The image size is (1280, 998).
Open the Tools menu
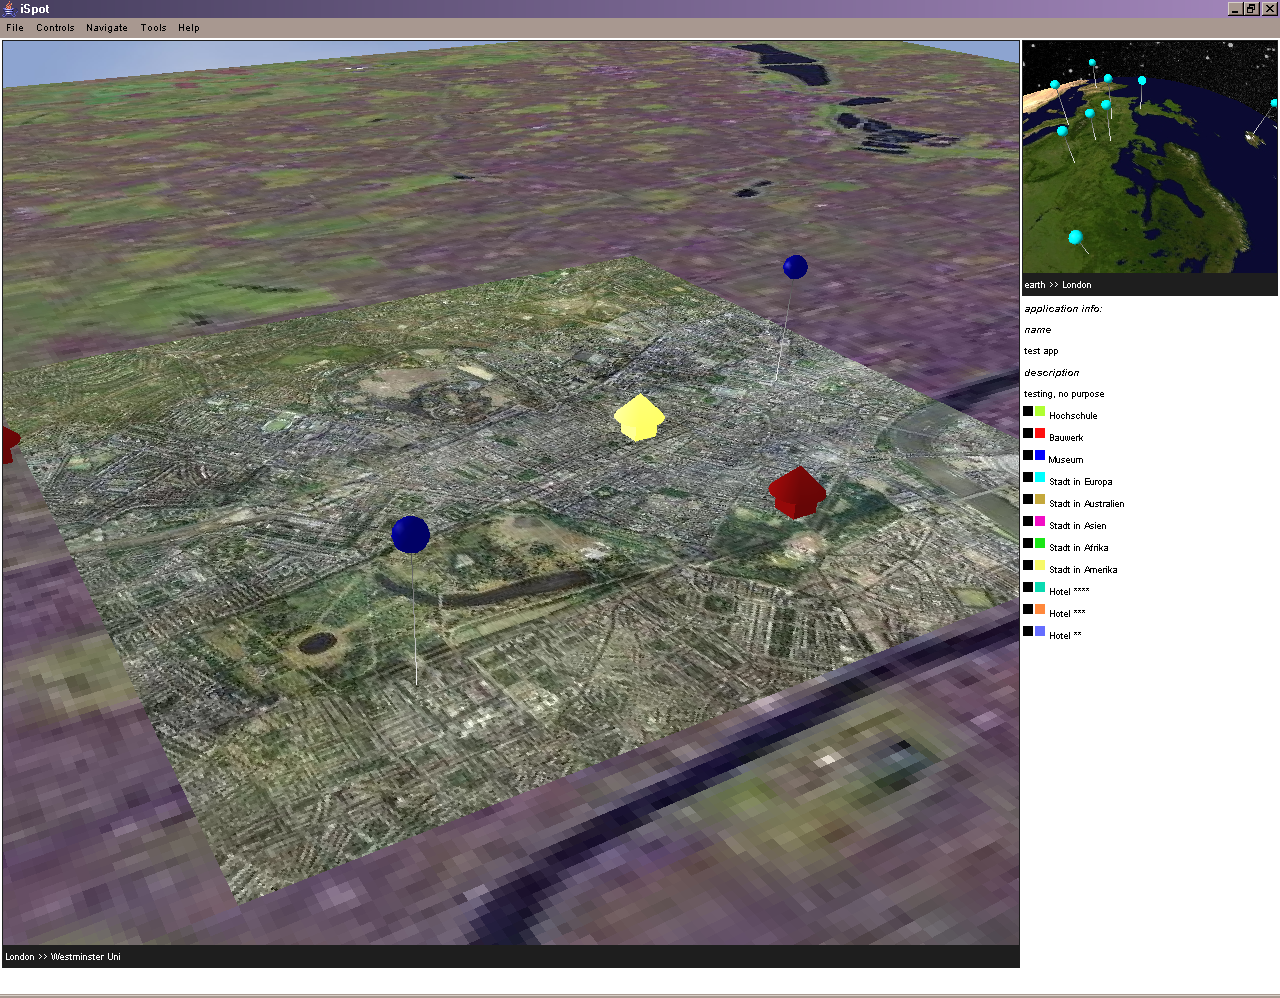[153, 27]
